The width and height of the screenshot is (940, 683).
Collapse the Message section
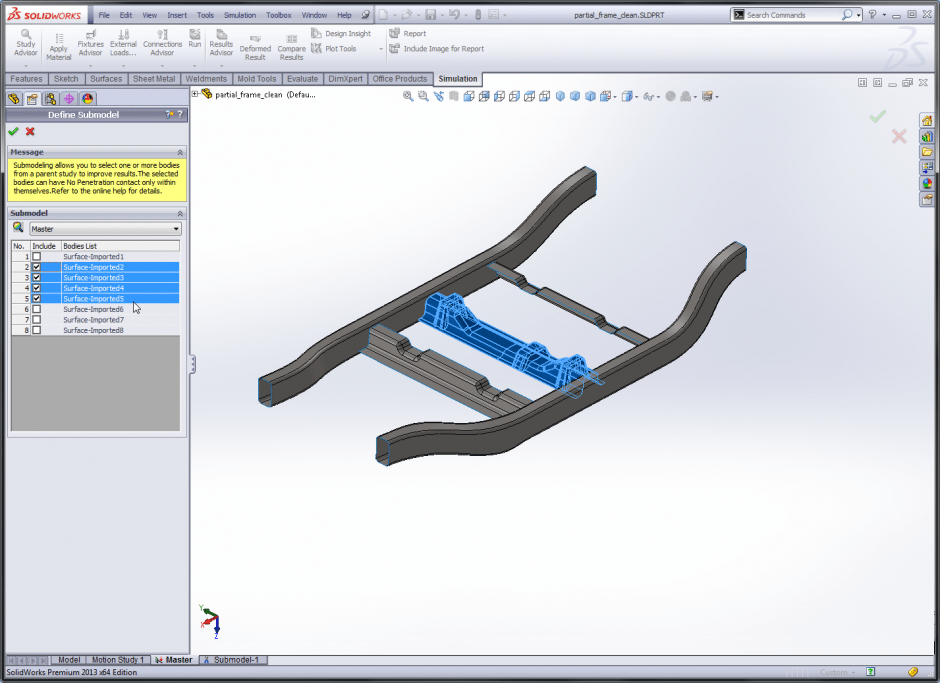[180, 152]
